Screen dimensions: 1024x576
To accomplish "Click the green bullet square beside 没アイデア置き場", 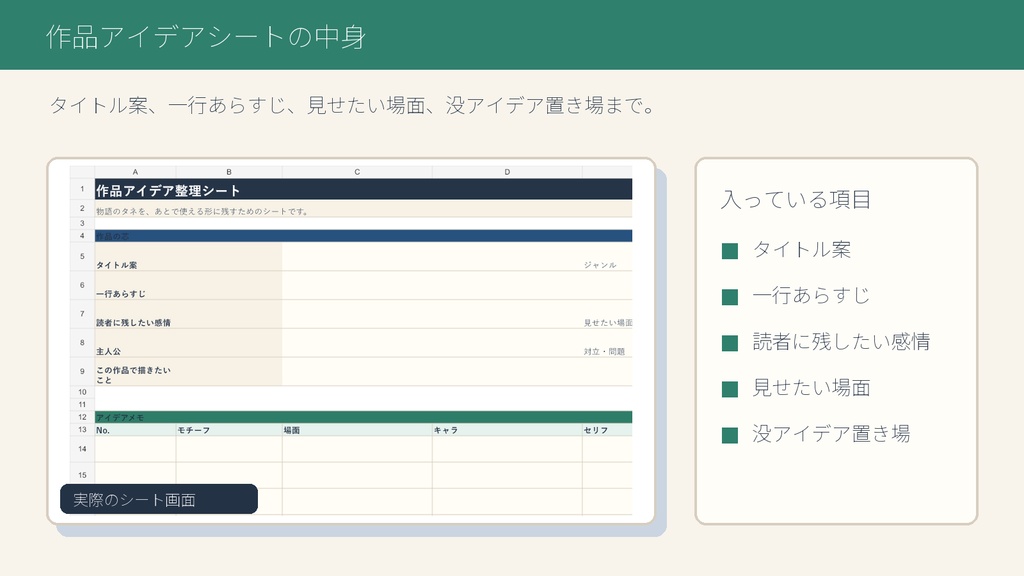I will point(729,435).
